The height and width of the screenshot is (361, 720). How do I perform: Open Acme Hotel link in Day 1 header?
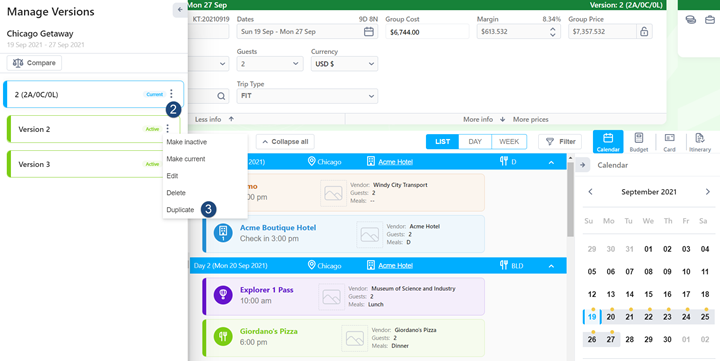[395, 162]
